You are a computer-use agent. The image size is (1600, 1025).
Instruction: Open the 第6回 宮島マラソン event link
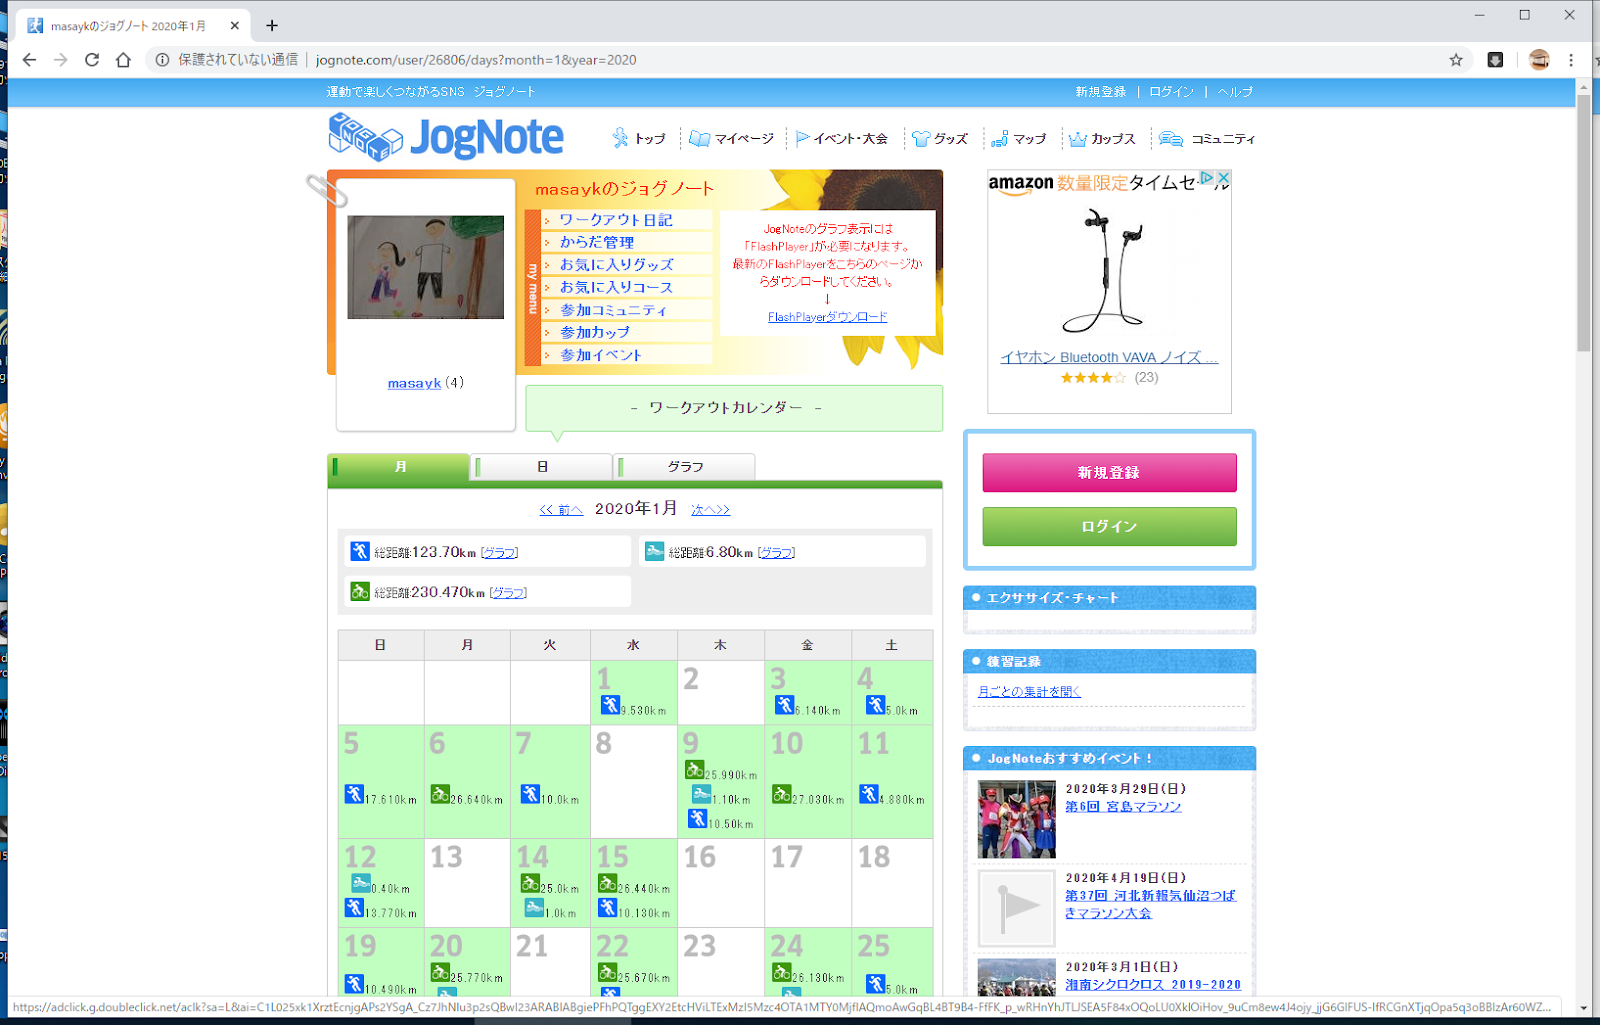pyautogui.click(x=1123, y=807)
